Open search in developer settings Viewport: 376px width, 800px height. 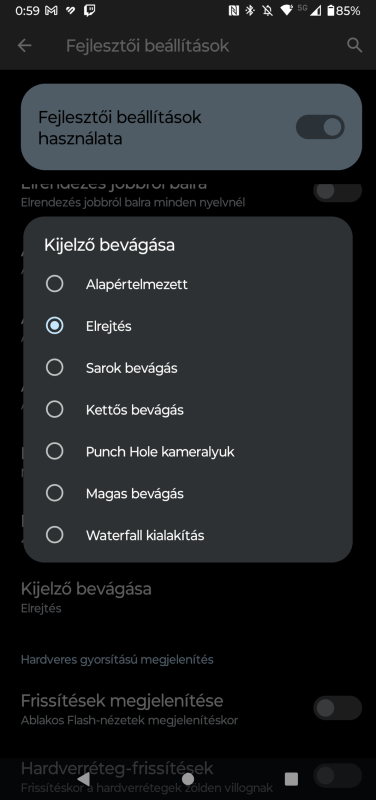[354, 45]
